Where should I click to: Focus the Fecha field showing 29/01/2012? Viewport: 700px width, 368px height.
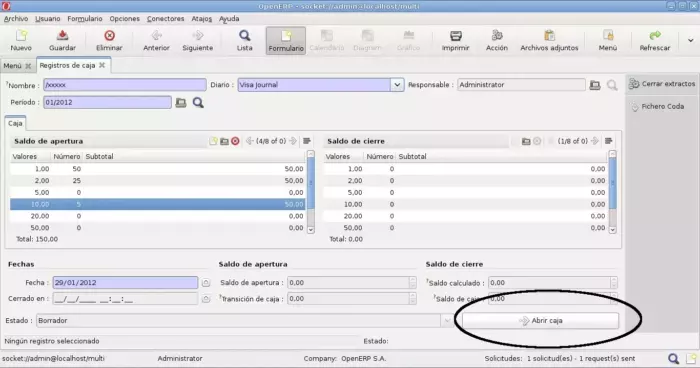pos(125,283)
